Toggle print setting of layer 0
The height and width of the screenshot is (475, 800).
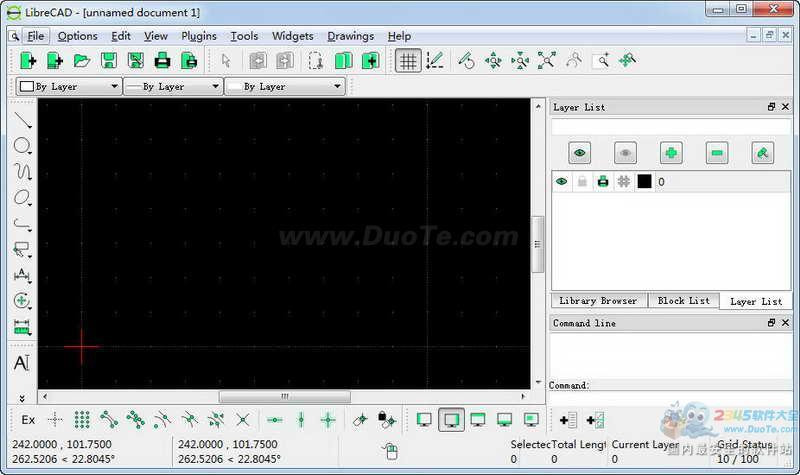pos(603,182)
